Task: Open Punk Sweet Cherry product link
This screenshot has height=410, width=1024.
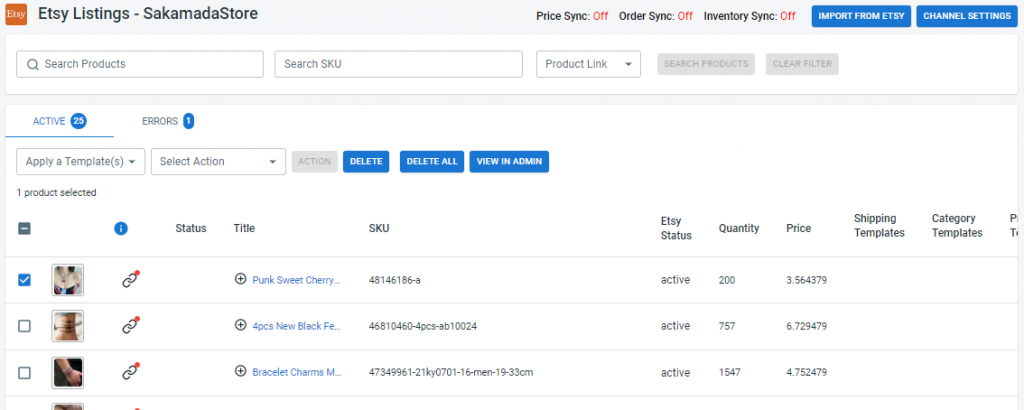Action: pyautogui.click(x=296, y=280)
